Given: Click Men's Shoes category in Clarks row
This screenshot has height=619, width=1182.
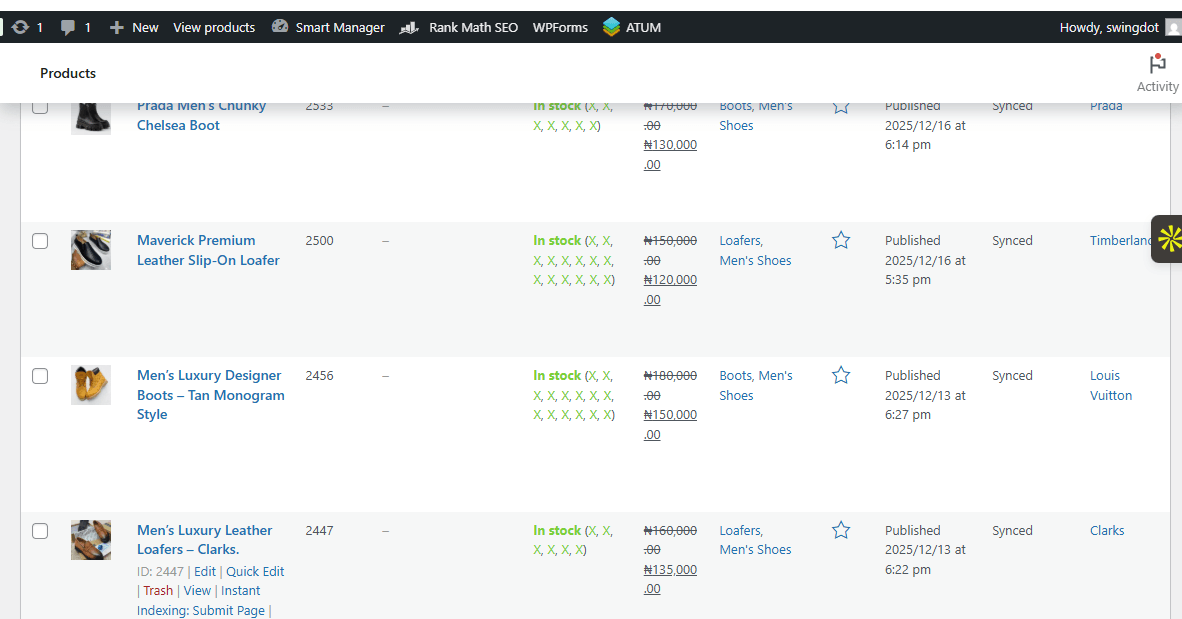Looking at the screenshot, I should click(755, 550).
